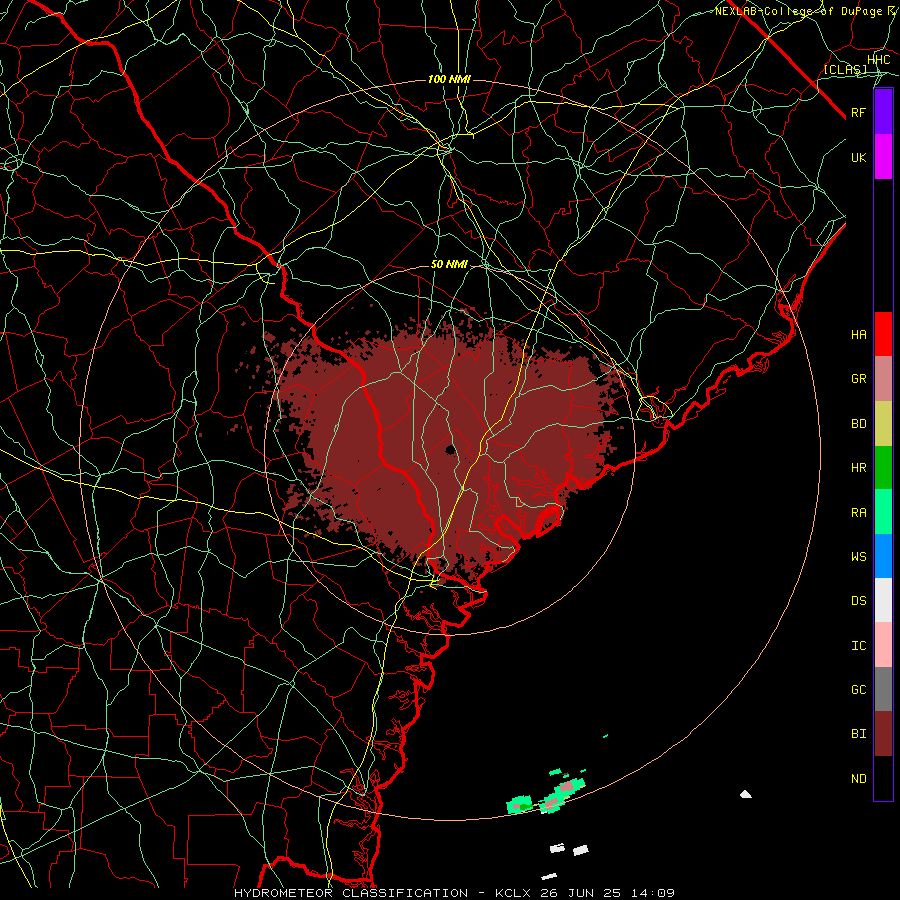Image resolution: width=900 pixels, height=900 pixels.
Task: Click the BD yellow legend swatch
Action: pyautogui.click(x=883, y=424)
